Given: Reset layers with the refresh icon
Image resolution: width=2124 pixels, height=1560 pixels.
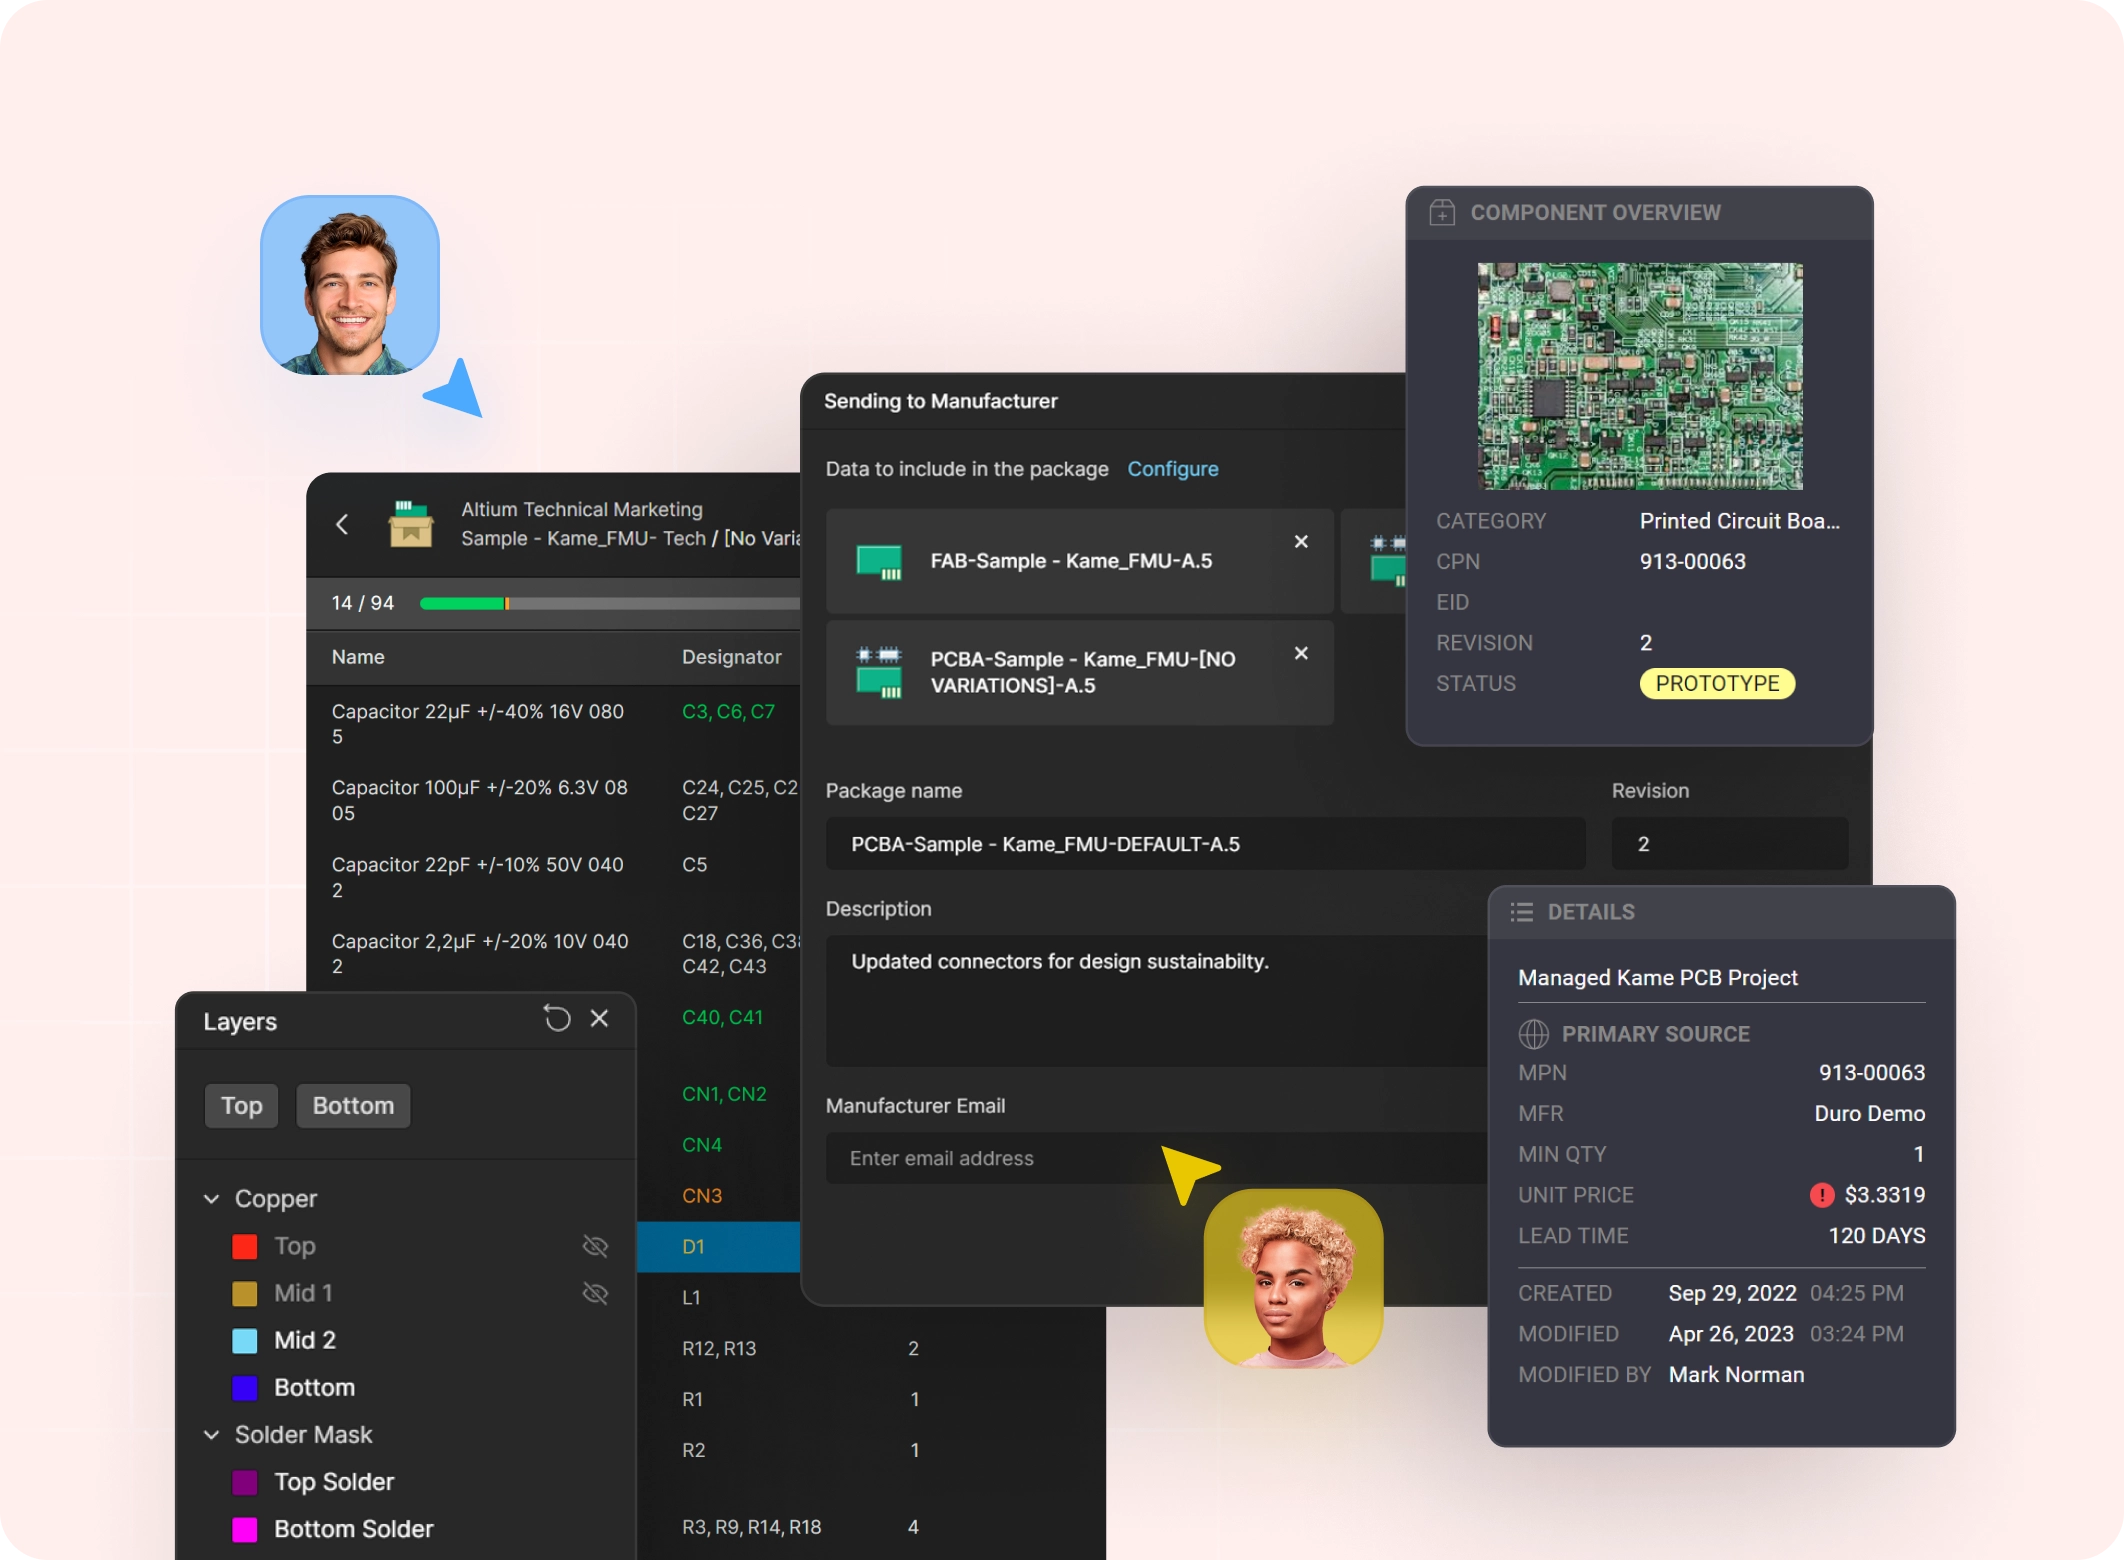Looking at the screenshot, I should (x=557, y=1018).
